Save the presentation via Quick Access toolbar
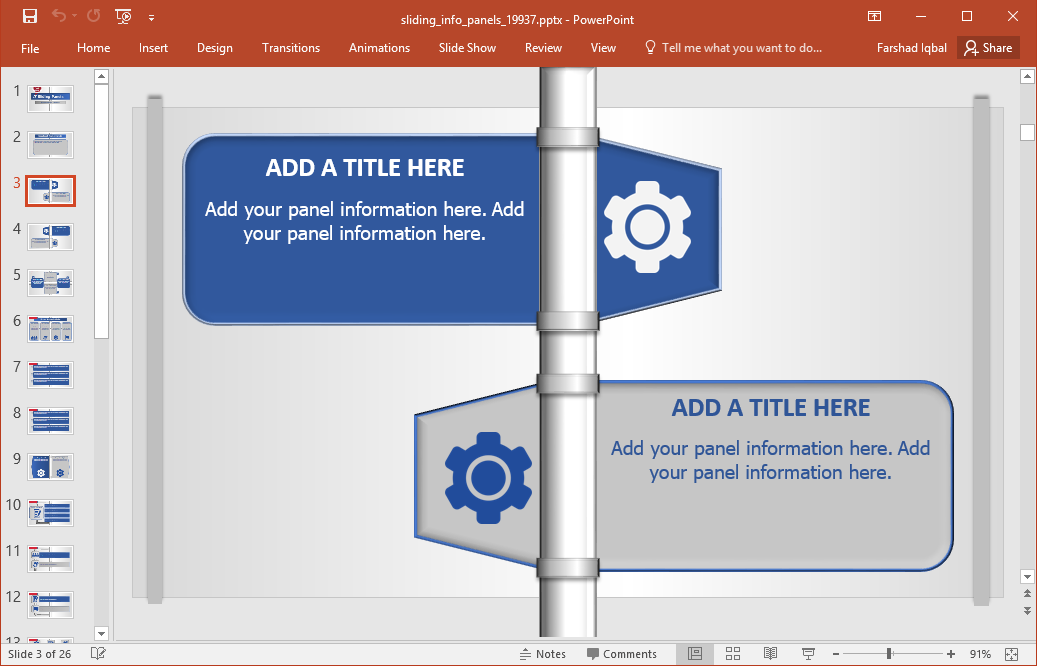 (x=29, y=17)
